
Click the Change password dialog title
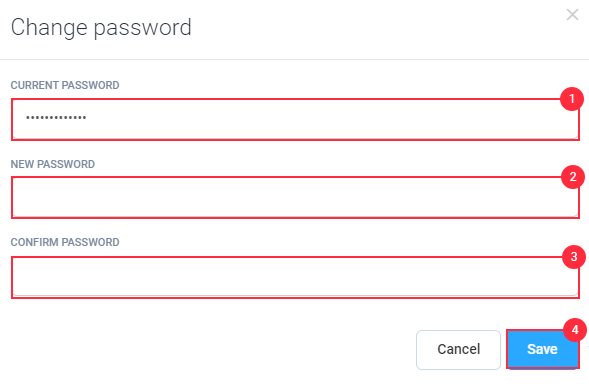click(x=101, y=27)
